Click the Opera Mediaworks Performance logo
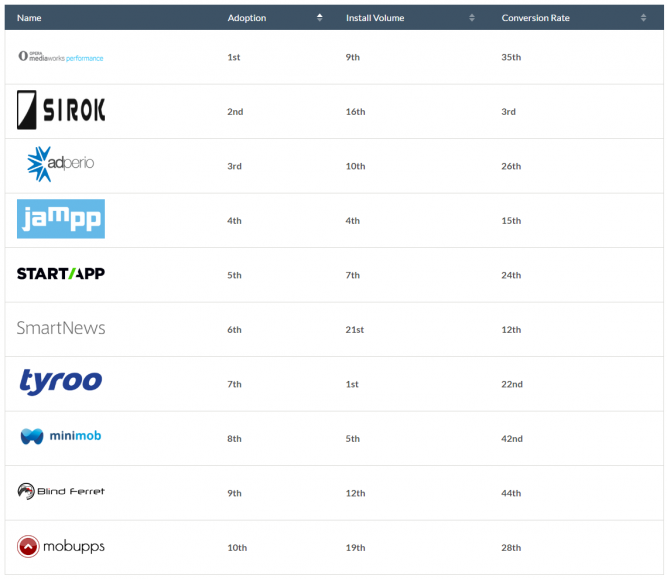The height and width of the screenshot is (579, 667). 60,57
